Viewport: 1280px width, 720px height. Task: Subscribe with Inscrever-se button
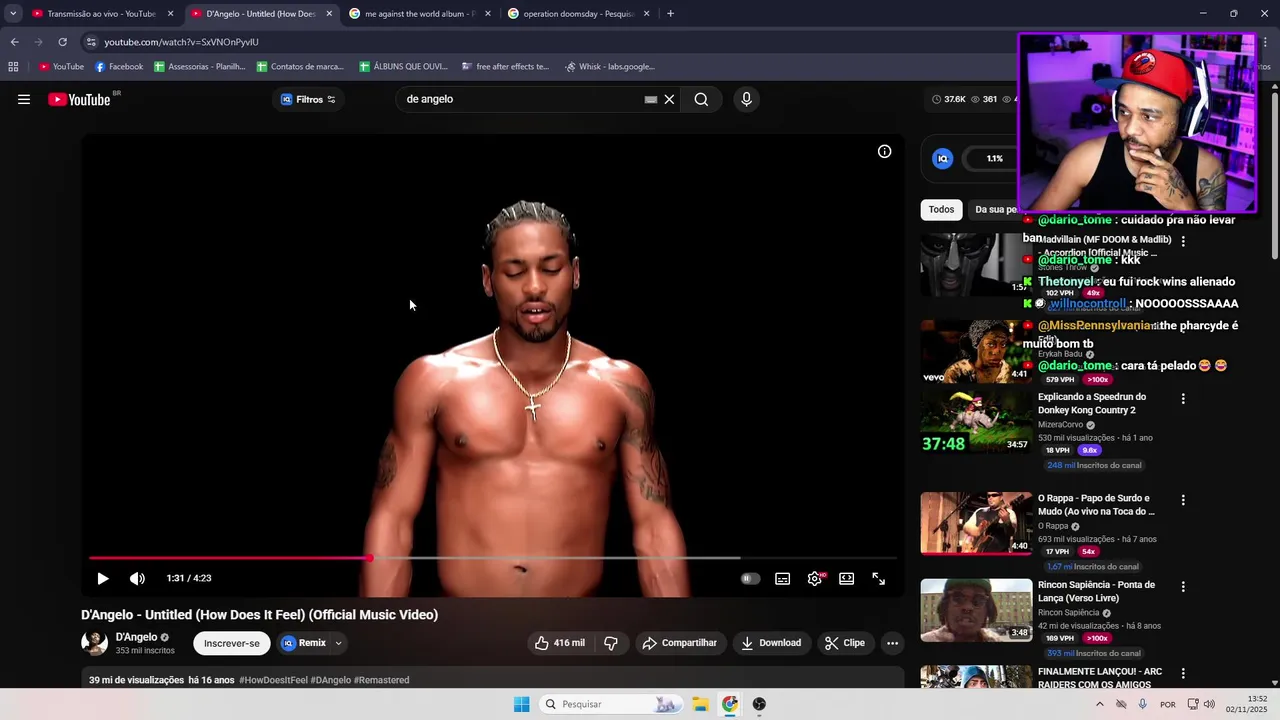pos(232,643)
